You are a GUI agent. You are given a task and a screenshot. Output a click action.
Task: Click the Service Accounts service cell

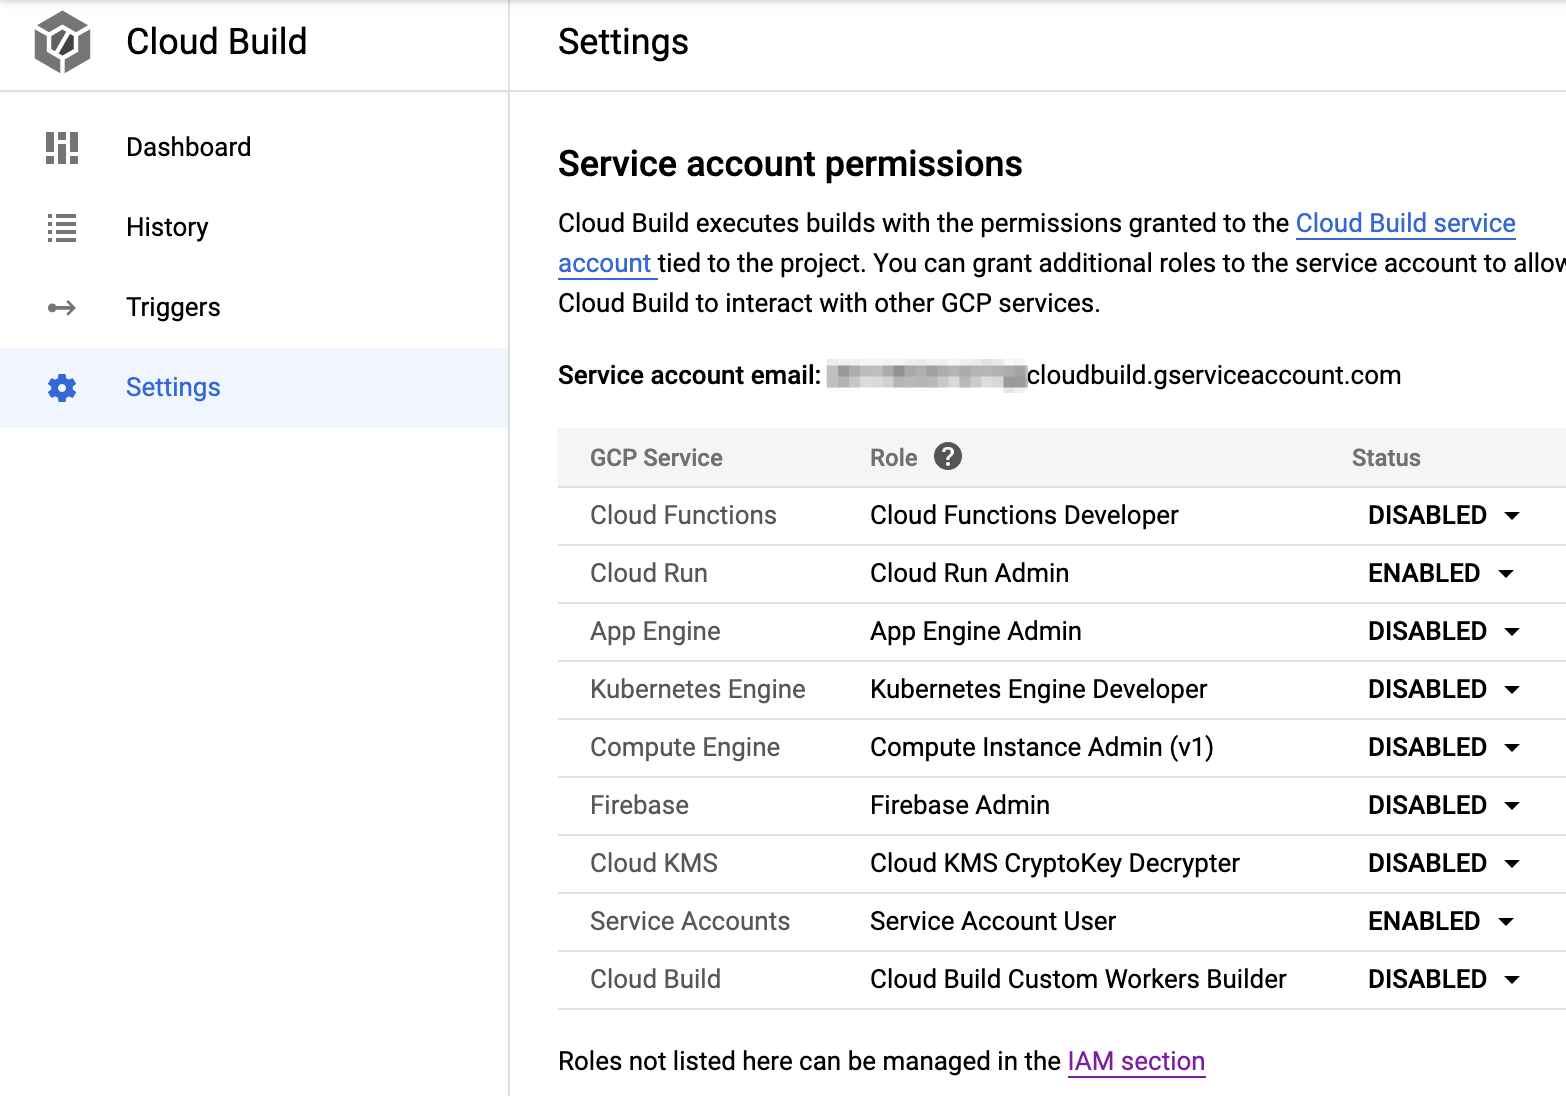(x=690, y=921)
